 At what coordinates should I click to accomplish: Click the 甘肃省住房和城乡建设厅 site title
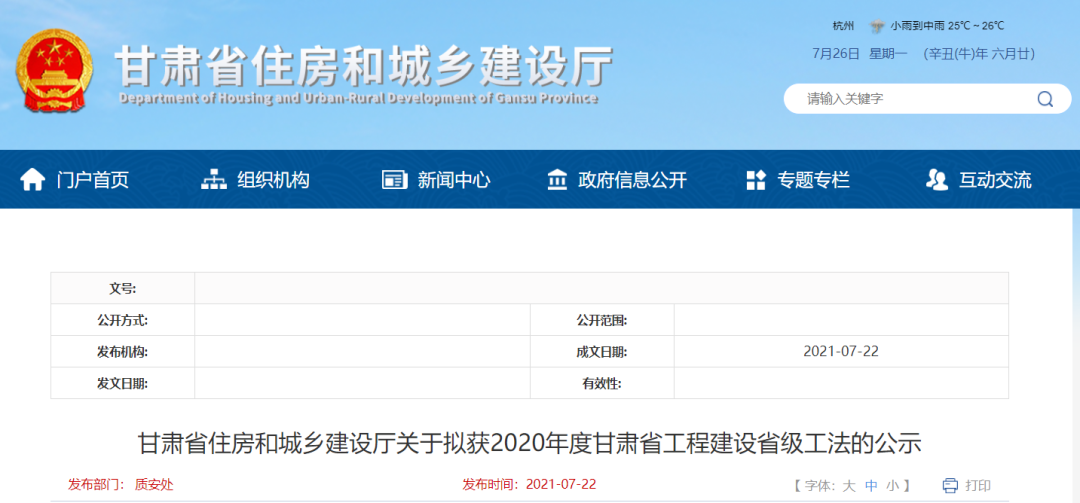(x=364, y=66)
